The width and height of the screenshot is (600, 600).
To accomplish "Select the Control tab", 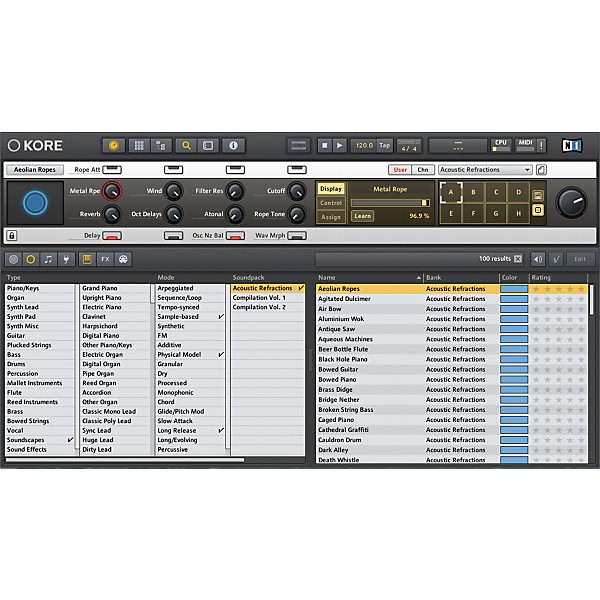I will pos(331,203).
